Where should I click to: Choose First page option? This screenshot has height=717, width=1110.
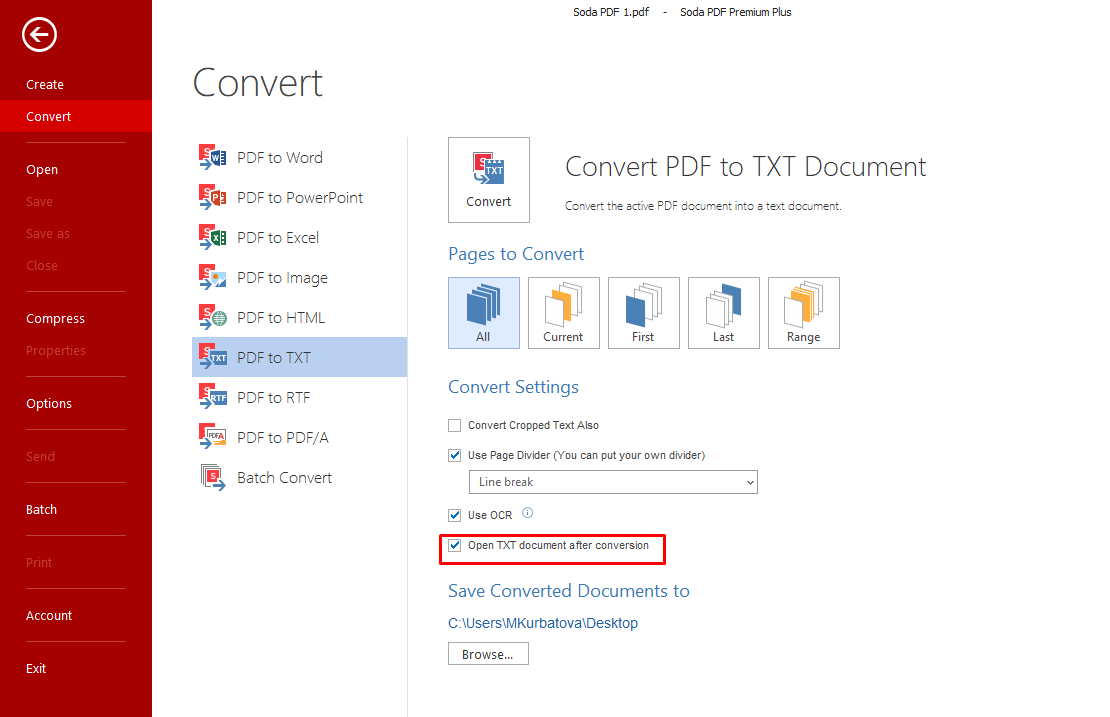(x=643, y=313)
